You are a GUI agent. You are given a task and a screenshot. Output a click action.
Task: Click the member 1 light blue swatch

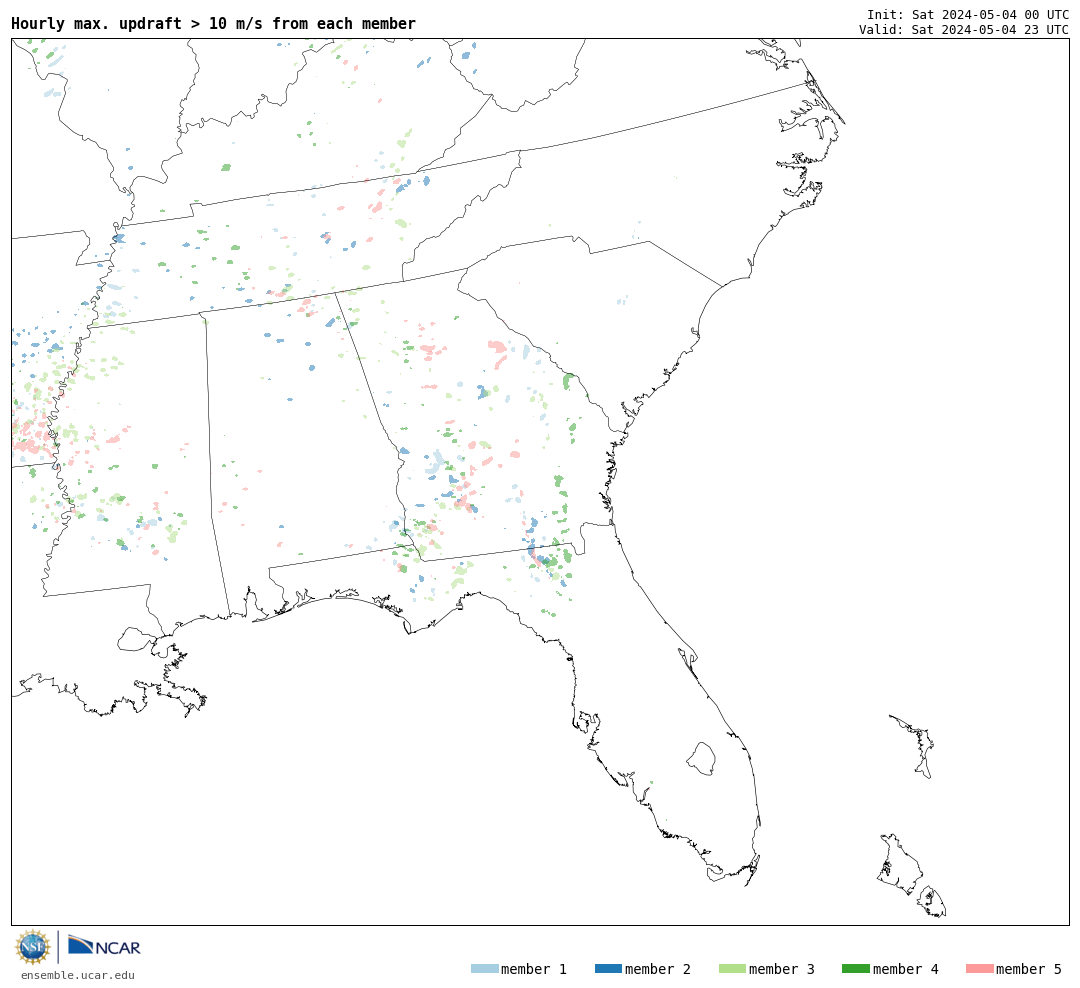coord(484,969)
